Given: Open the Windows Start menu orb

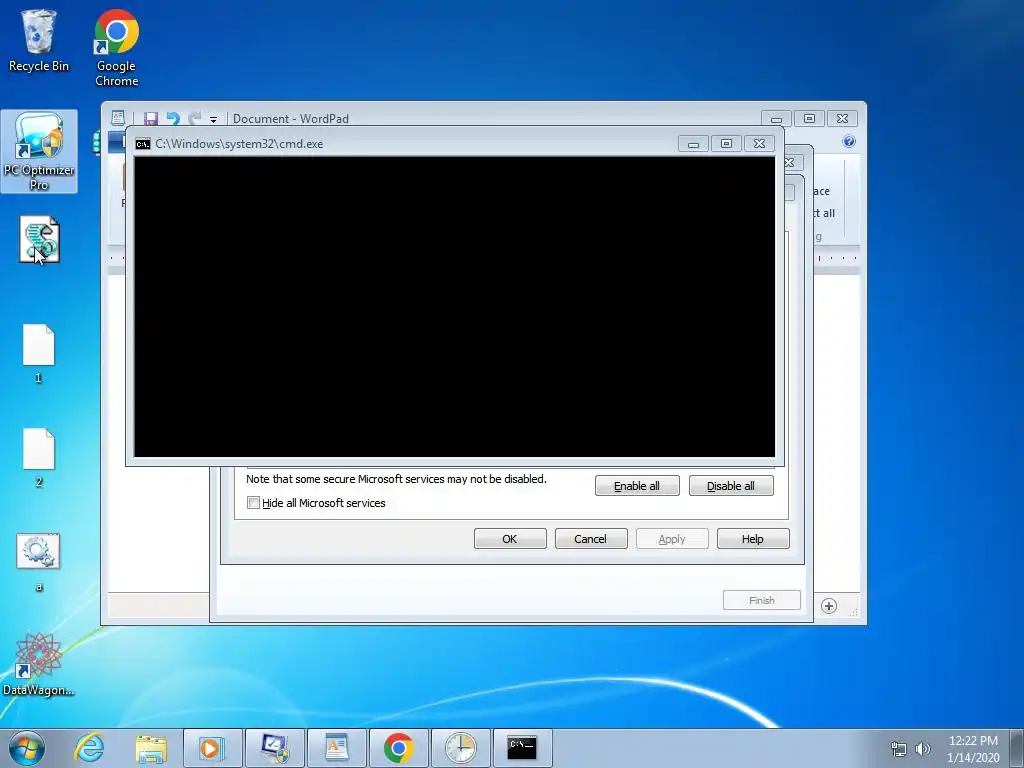Looking at the screenshot, I should [x=27, y=748].
